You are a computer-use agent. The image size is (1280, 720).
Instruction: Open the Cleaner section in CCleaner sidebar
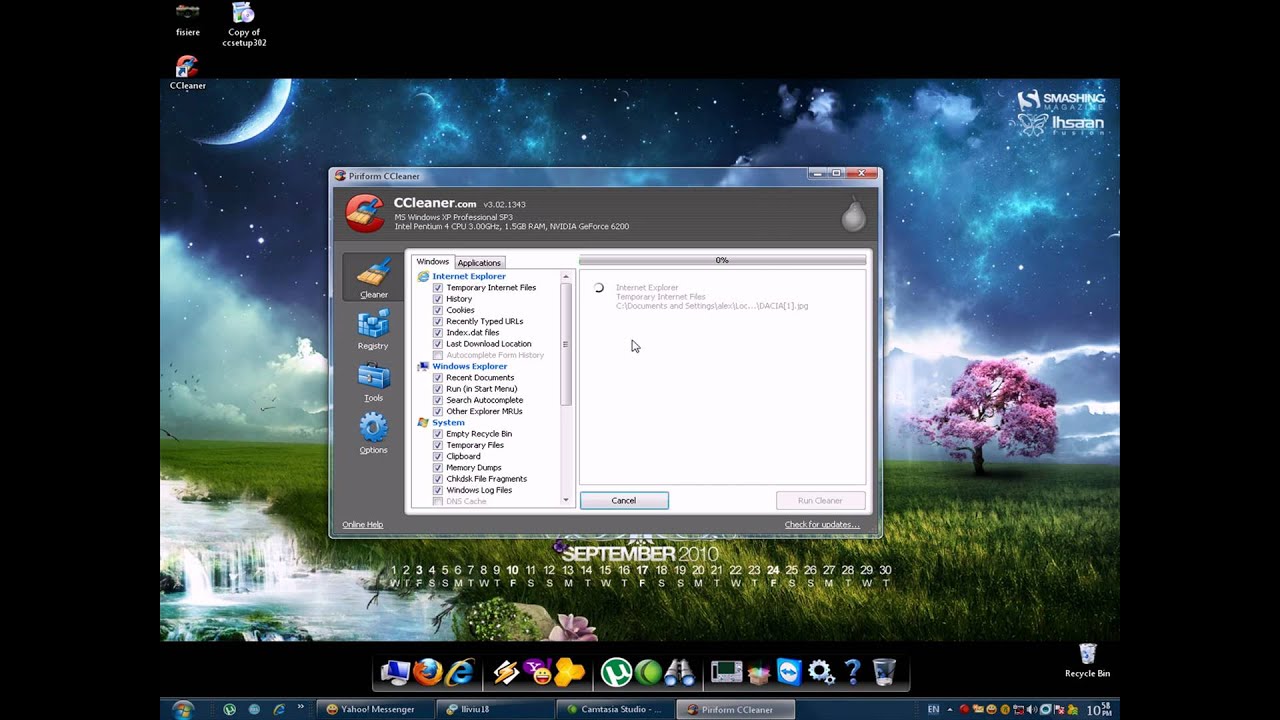(x=373, y=278)
